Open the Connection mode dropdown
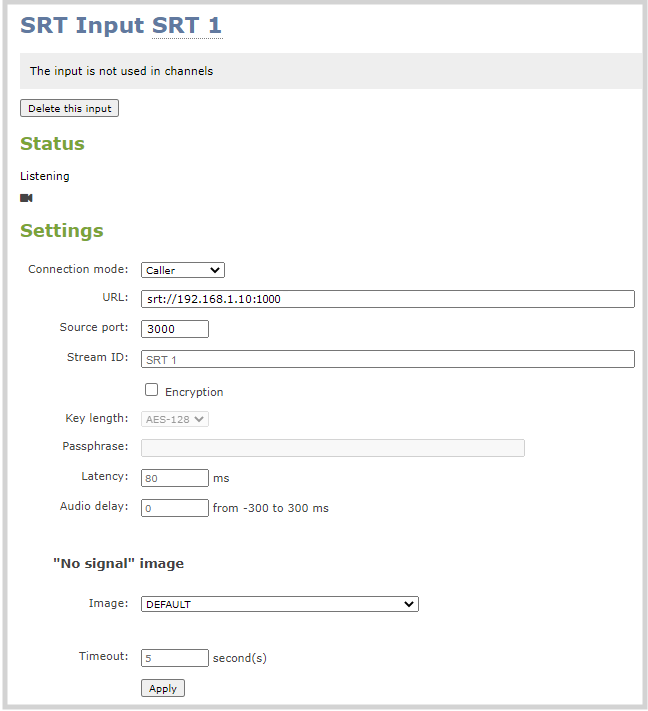648x711 pixels. tap(183, 270)
